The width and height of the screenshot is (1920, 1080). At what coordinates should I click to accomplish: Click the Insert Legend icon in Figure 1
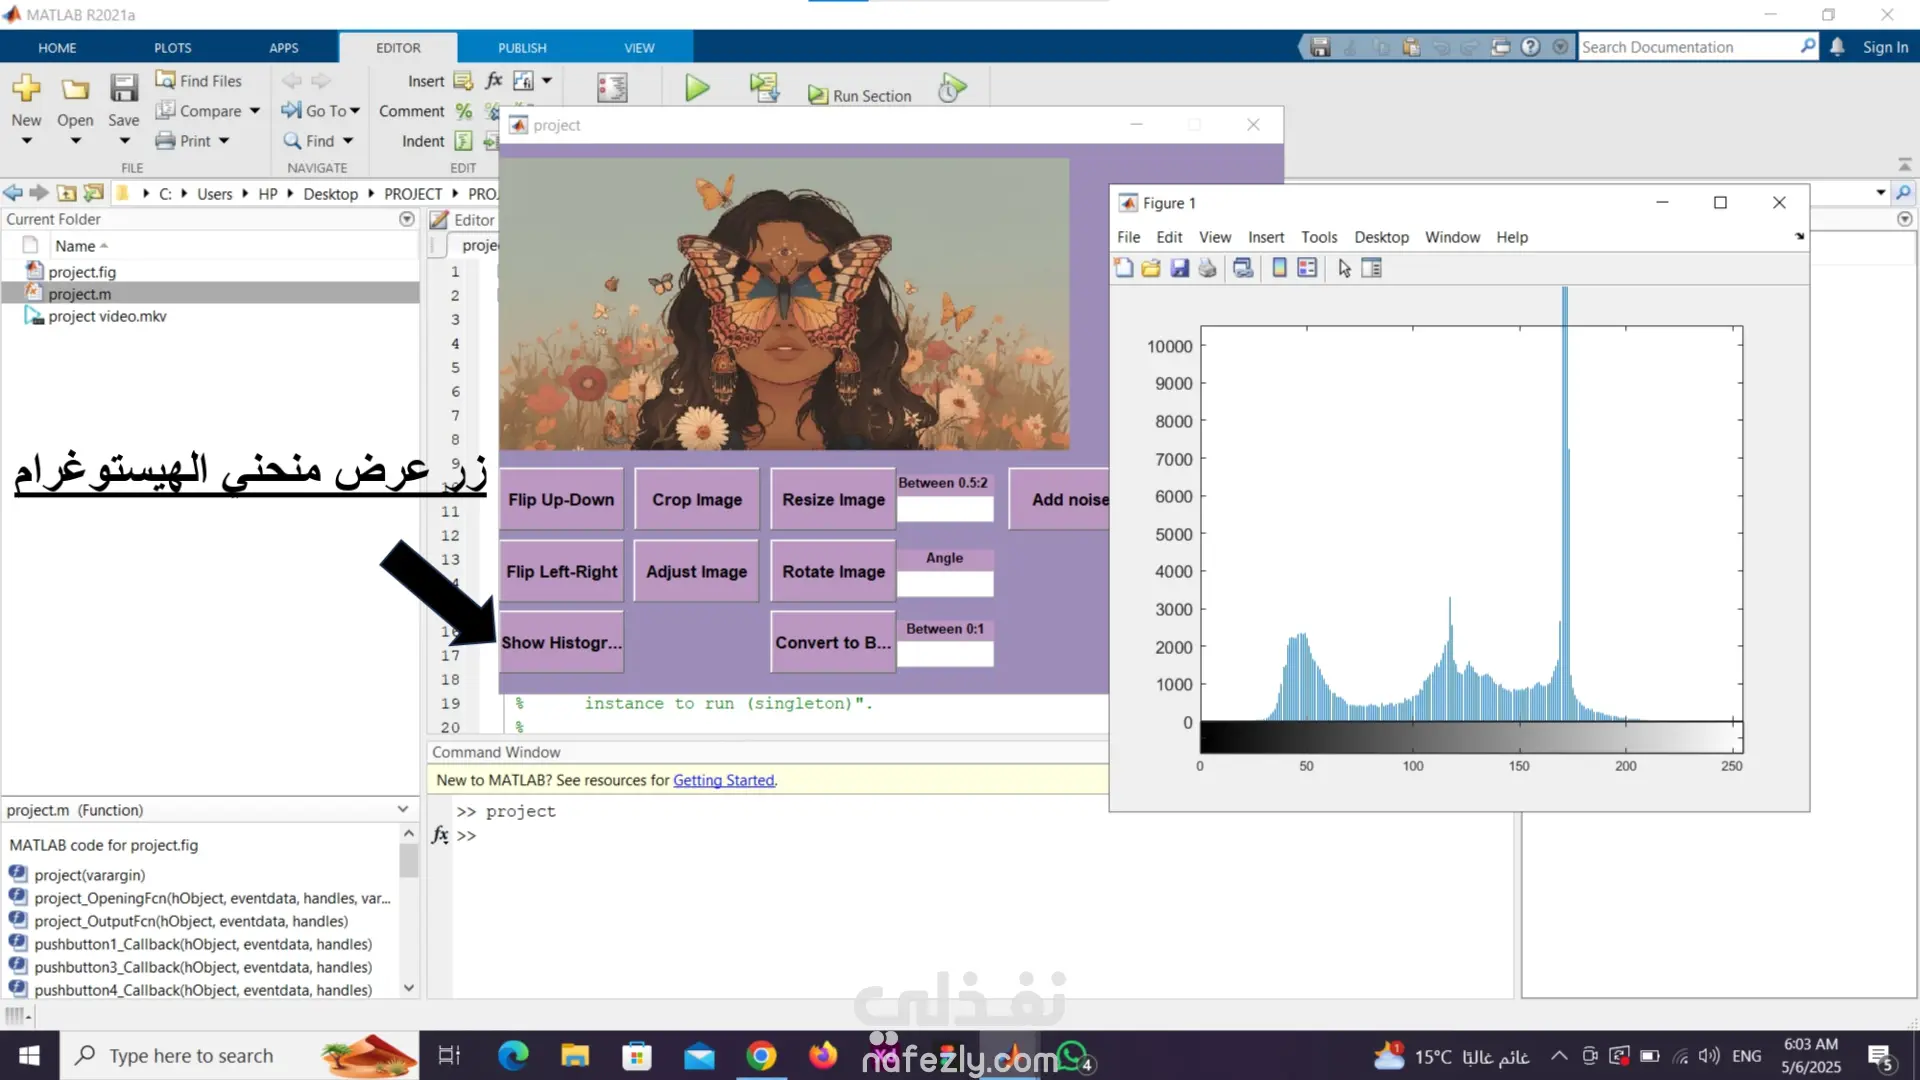click(1307, 268)
